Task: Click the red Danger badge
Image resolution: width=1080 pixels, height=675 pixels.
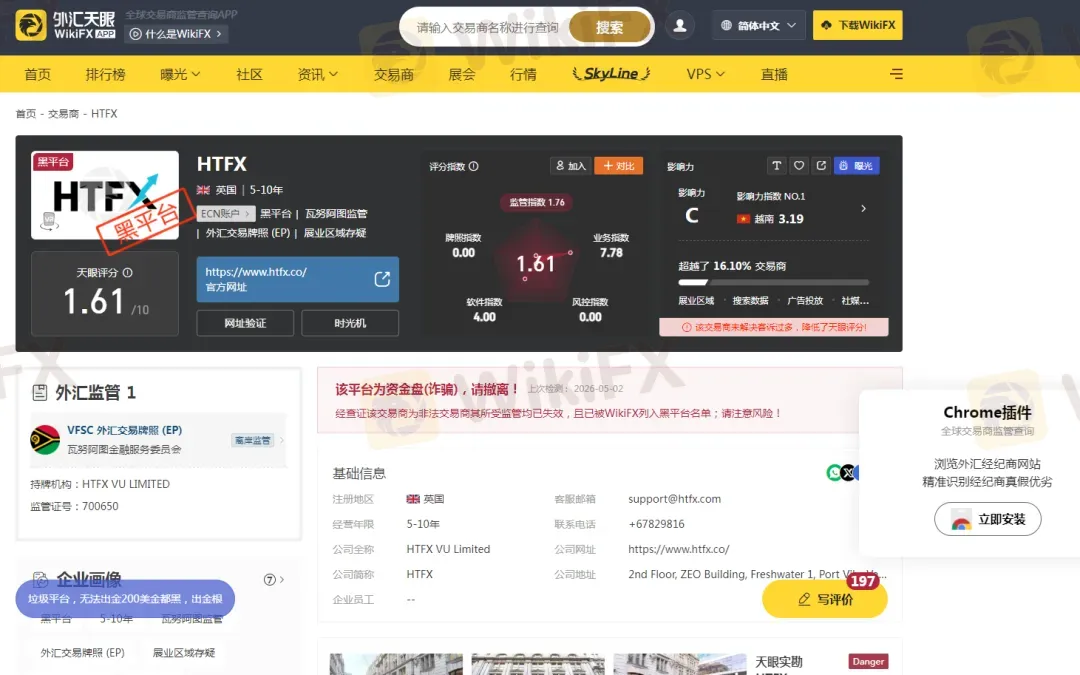Action: (x=868, y=662)
